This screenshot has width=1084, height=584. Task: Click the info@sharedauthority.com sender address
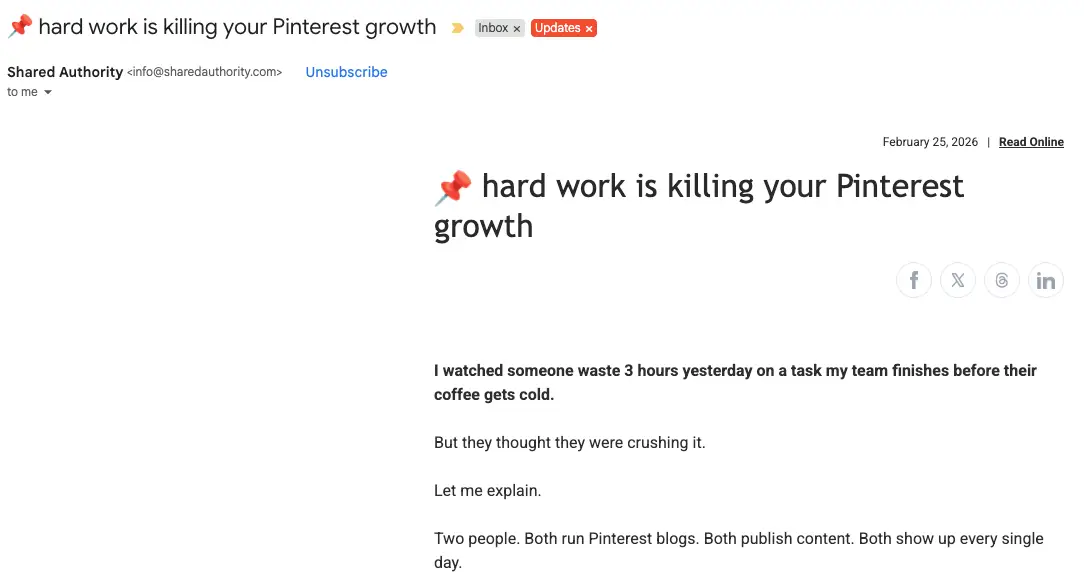pyautogui.click(x=205, y=72)
